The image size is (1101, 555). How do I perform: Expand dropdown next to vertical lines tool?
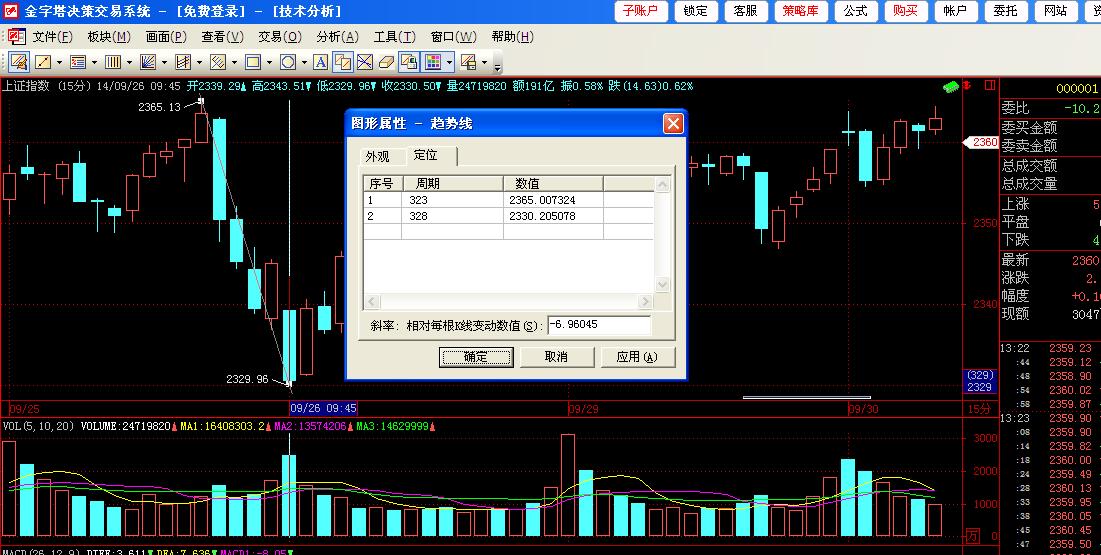coord(129,63)
